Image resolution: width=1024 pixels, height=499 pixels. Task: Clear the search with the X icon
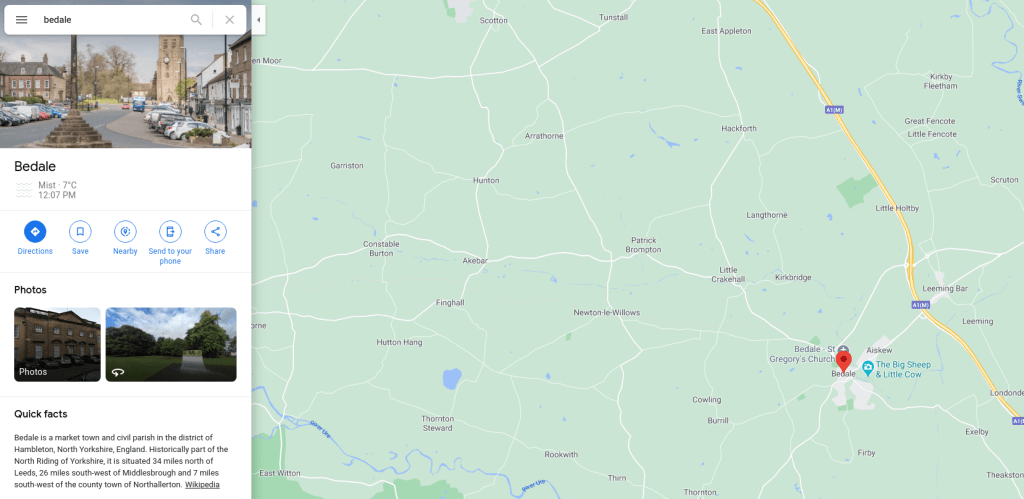click(x=229, y=20)
